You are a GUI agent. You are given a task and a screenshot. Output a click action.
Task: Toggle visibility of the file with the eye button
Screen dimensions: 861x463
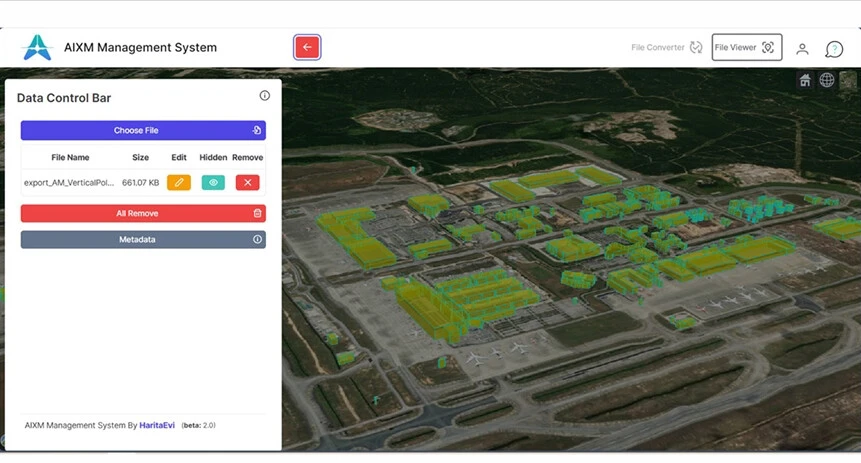[213, 182]
